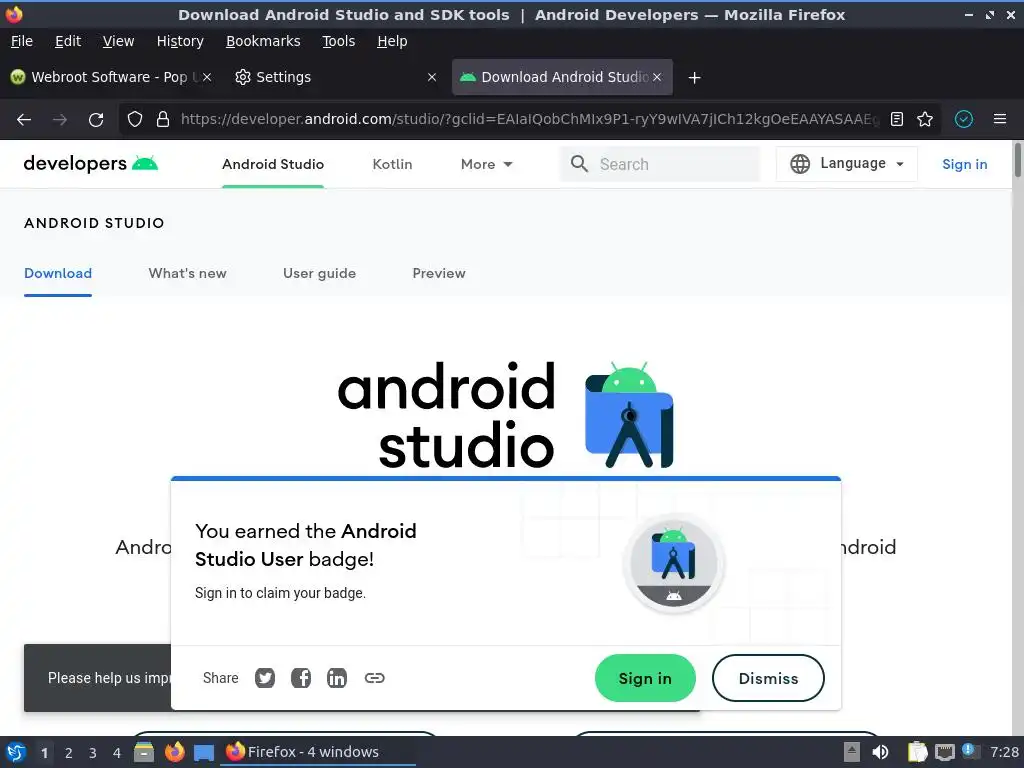Launch Firefox from the taskbar launcher

174,752
